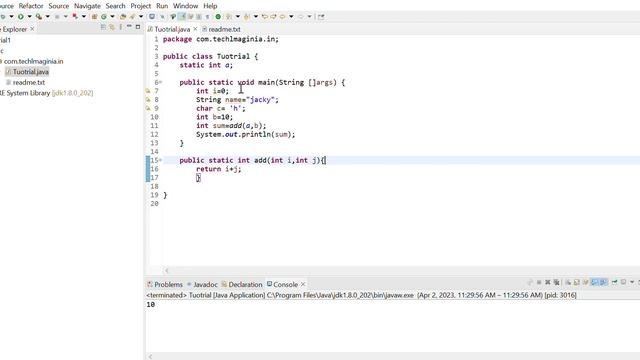Toggle Link with Editor in Package Explorer
The width and height of the screenshot is (640, 360).
pyautogui.click(x=112, y=27)
